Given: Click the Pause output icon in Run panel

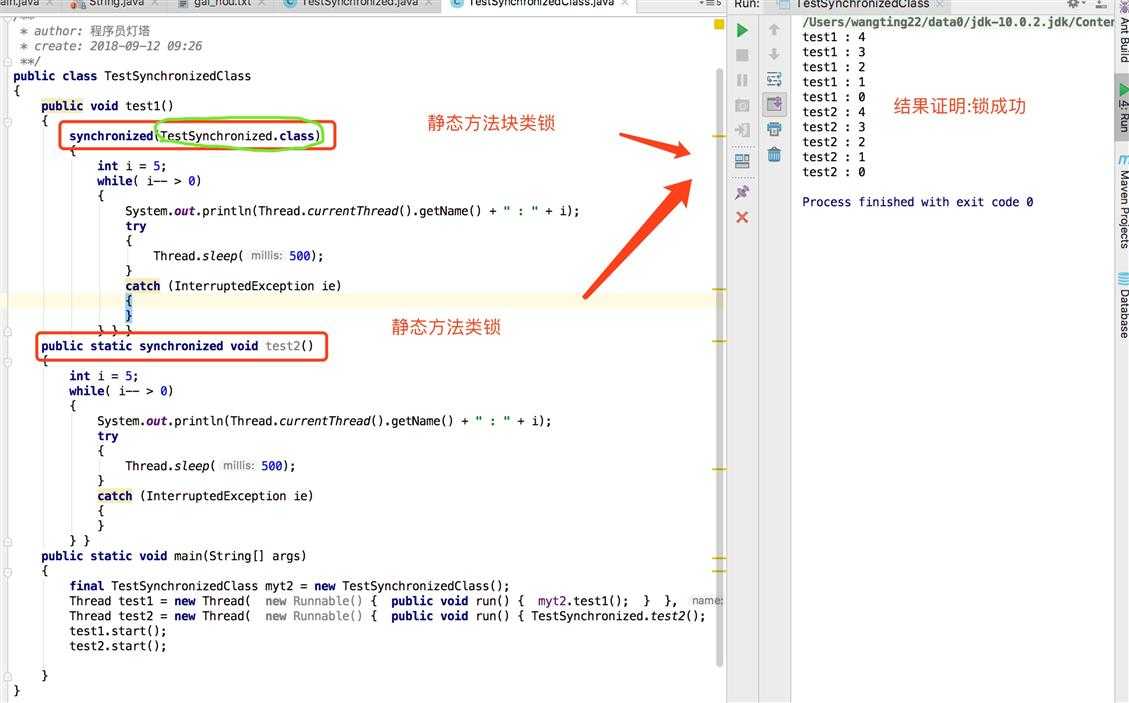Looking at the screenshot, I should click(x=742, y=80).
